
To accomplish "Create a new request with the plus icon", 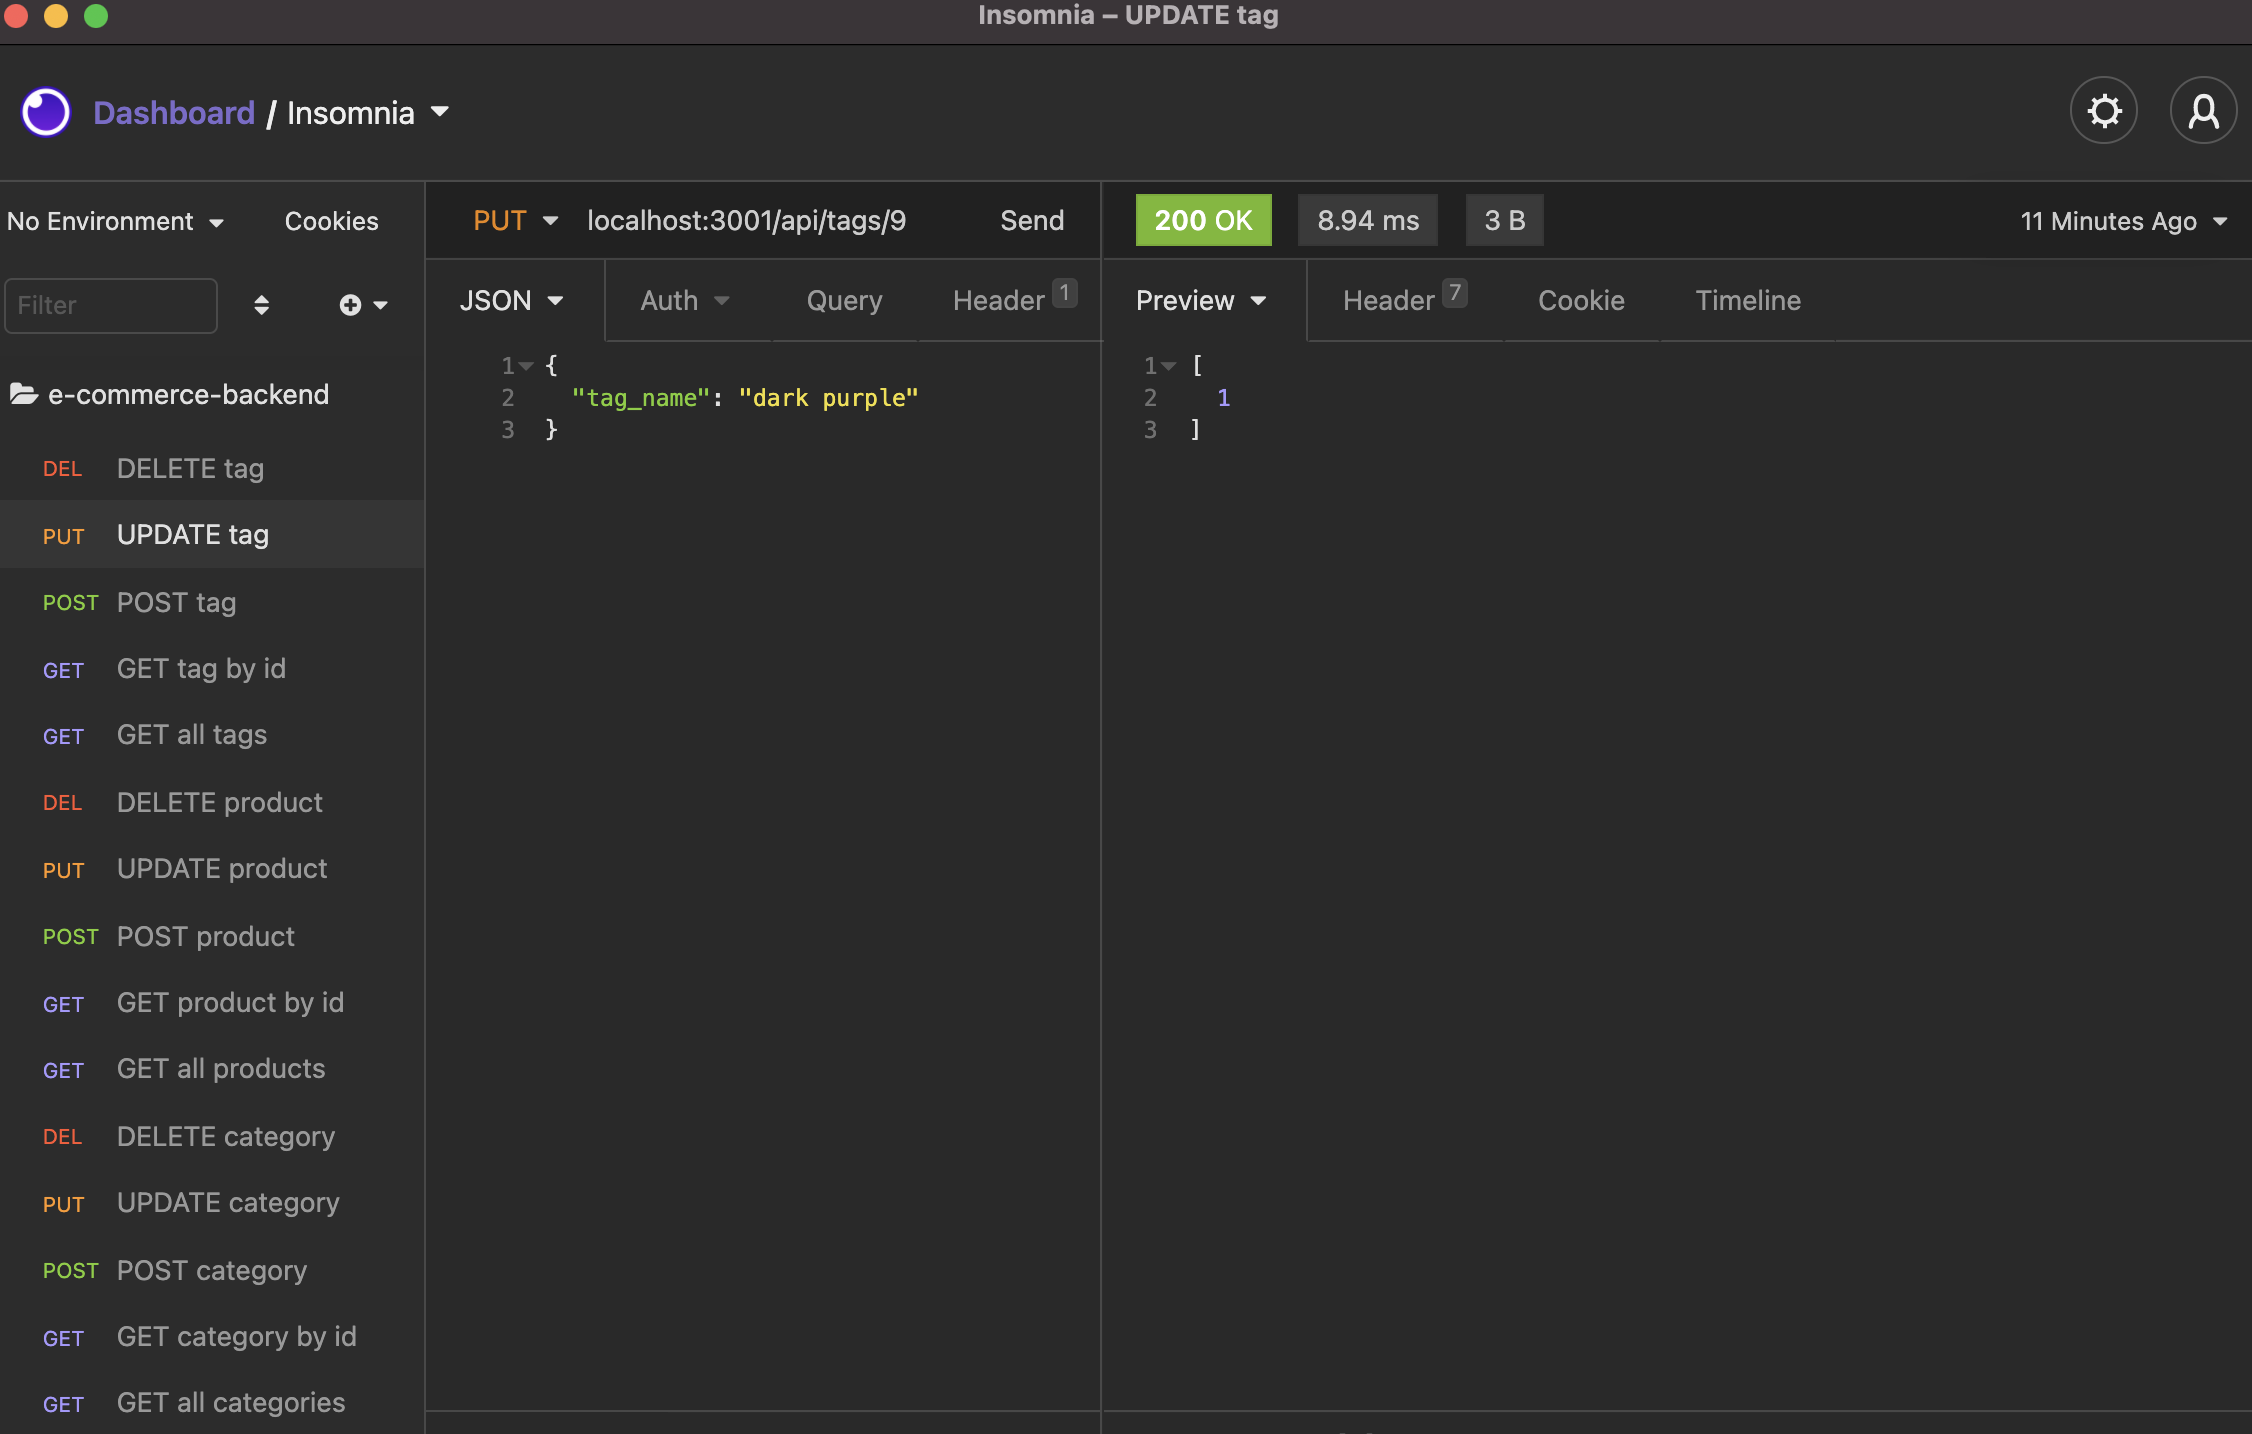I will 349,305.
